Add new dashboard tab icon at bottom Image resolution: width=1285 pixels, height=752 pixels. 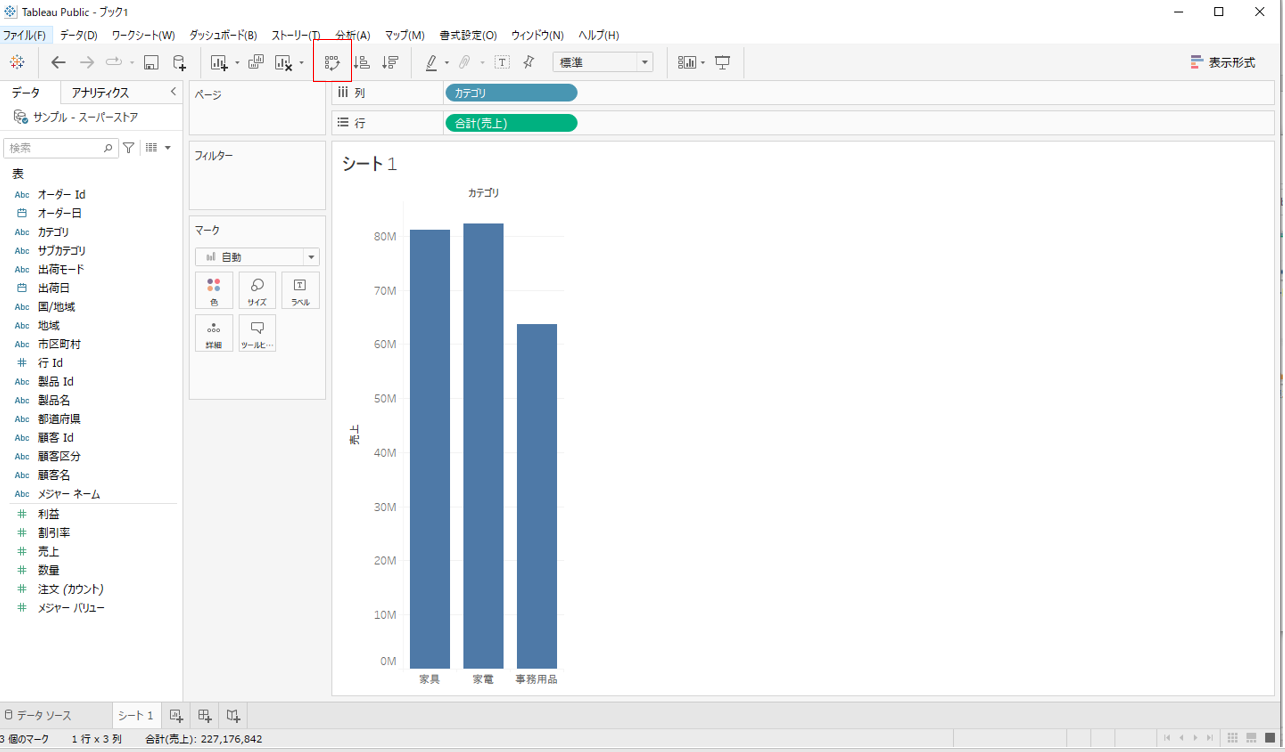coord(205,715)
